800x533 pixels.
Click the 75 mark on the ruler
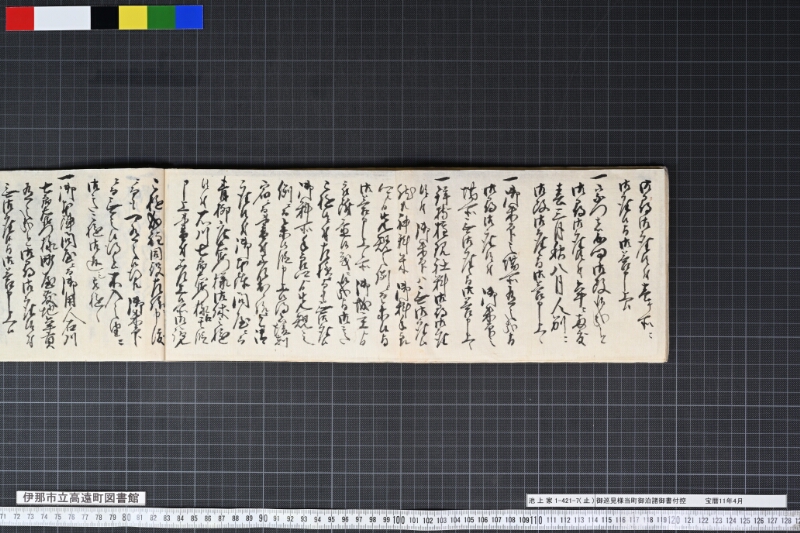coord(58,517)
